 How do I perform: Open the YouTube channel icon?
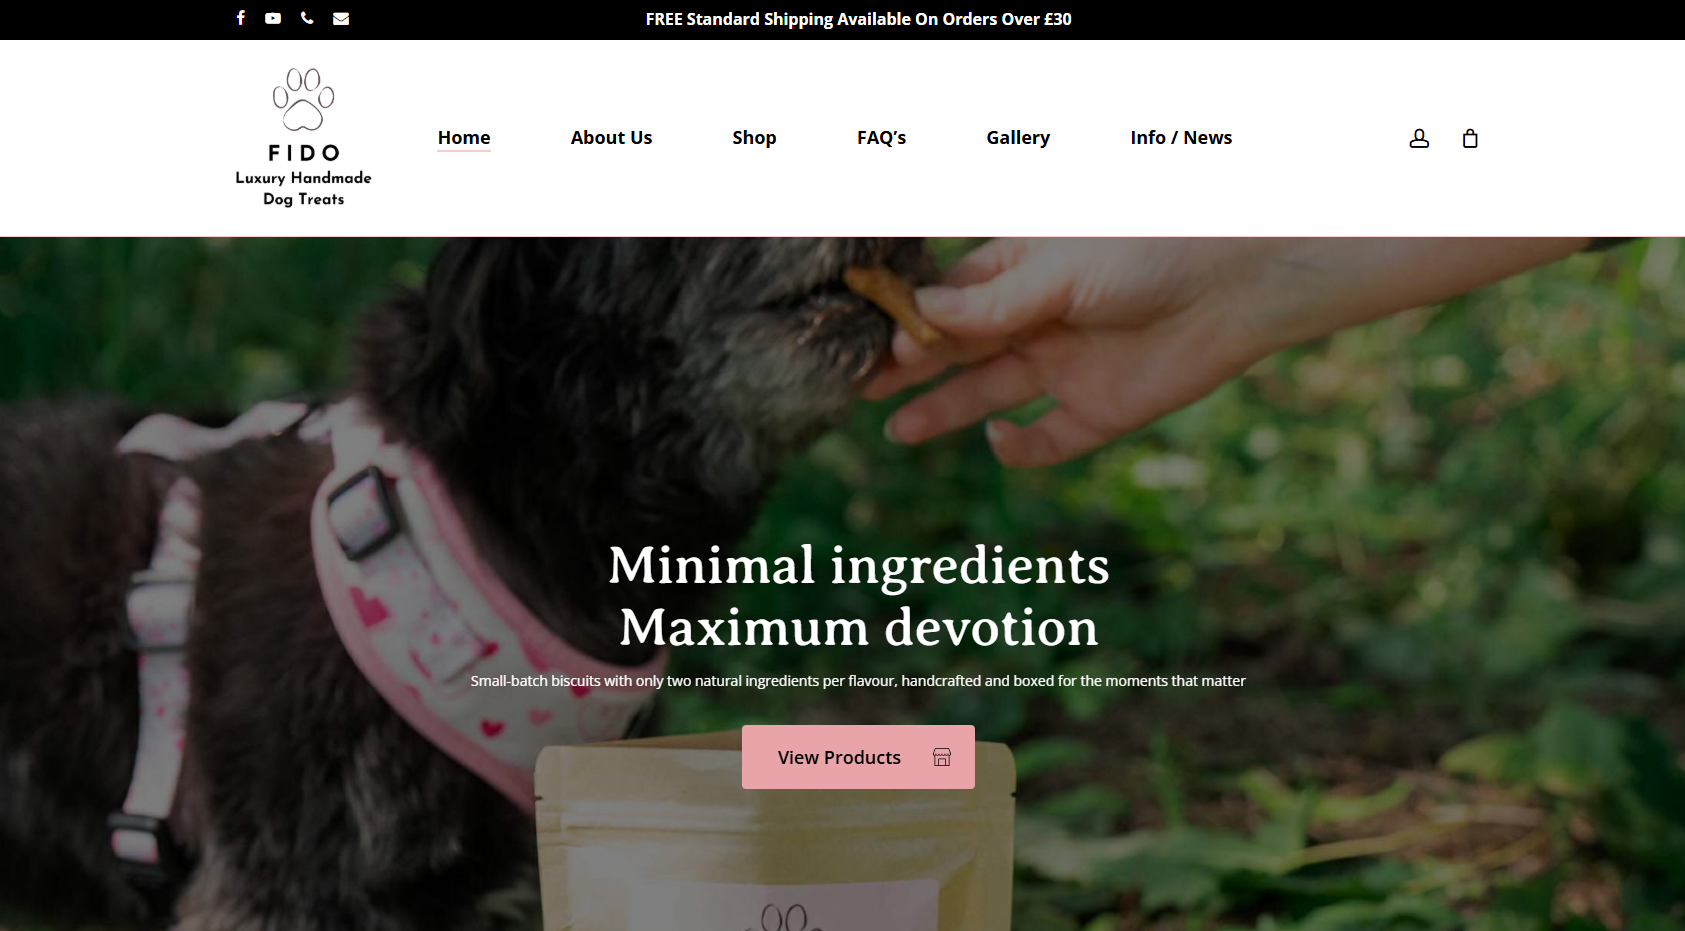coord(273,18)
